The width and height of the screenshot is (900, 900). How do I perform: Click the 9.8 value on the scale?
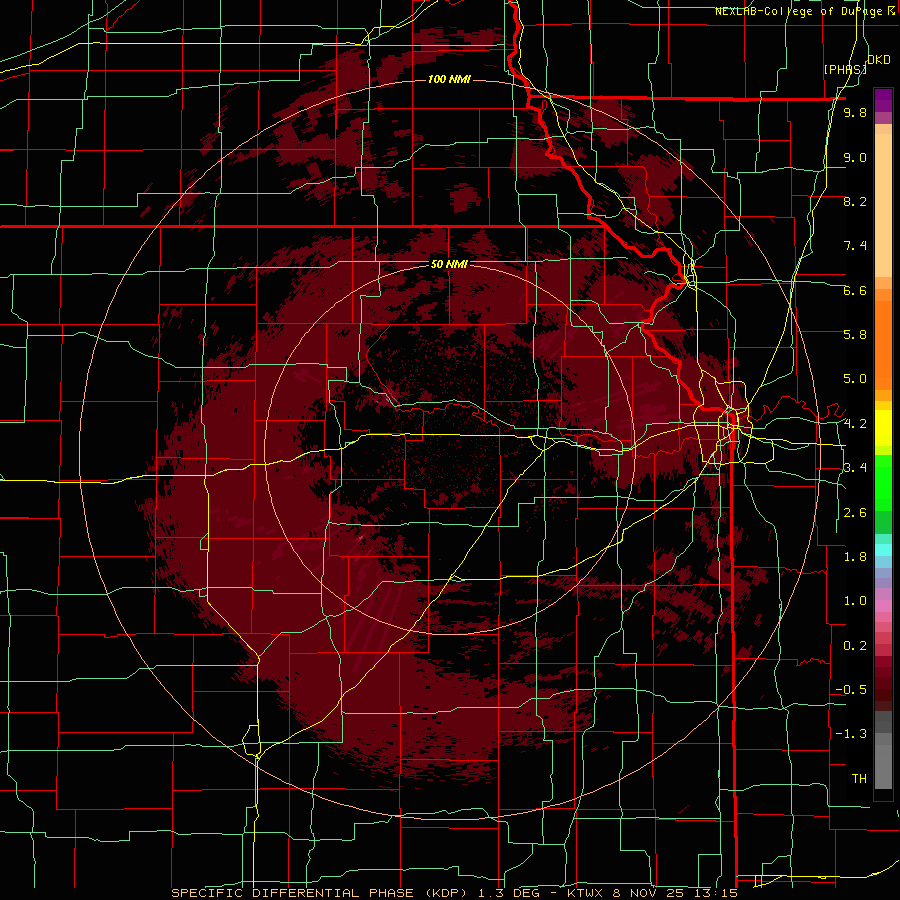(855, 112)
